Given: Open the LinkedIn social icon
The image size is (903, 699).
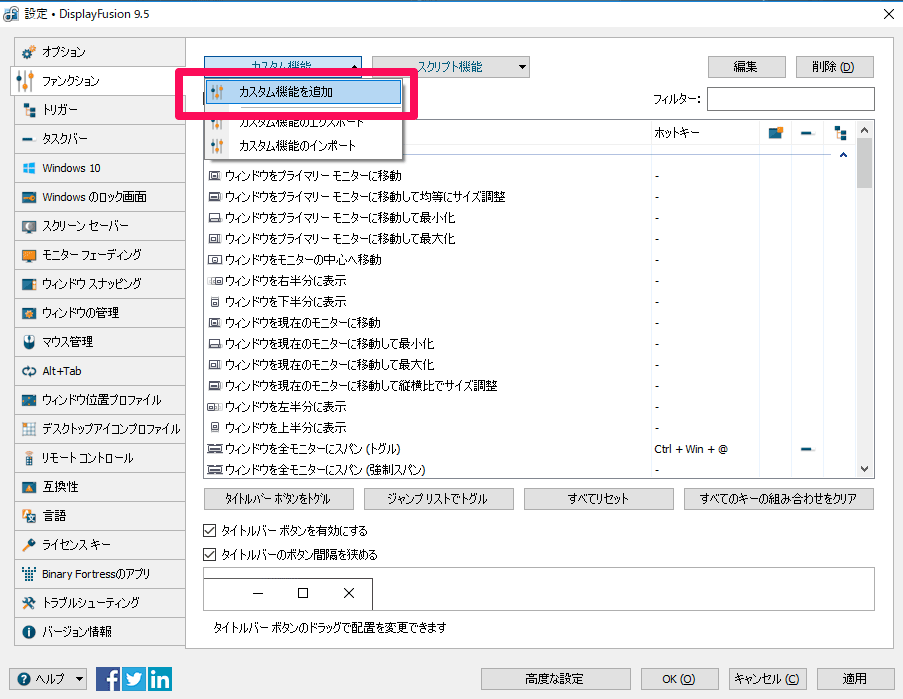Looking at the screenshot, I should click(160, 679).
